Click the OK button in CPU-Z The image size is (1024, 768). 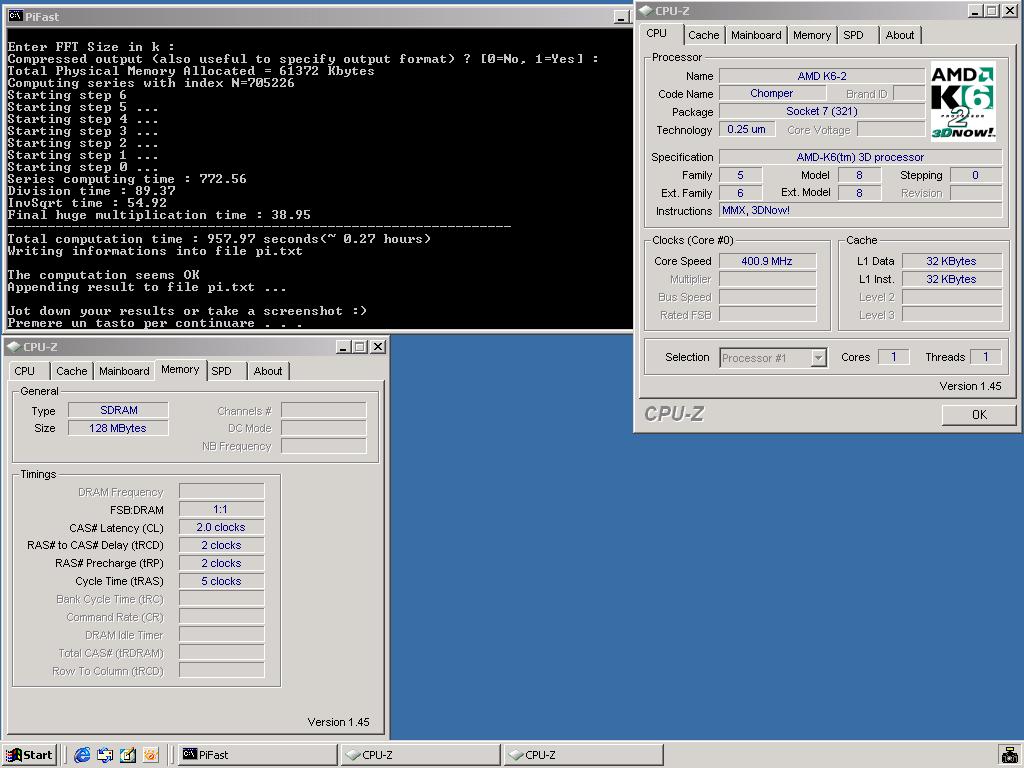coord(979,415)
